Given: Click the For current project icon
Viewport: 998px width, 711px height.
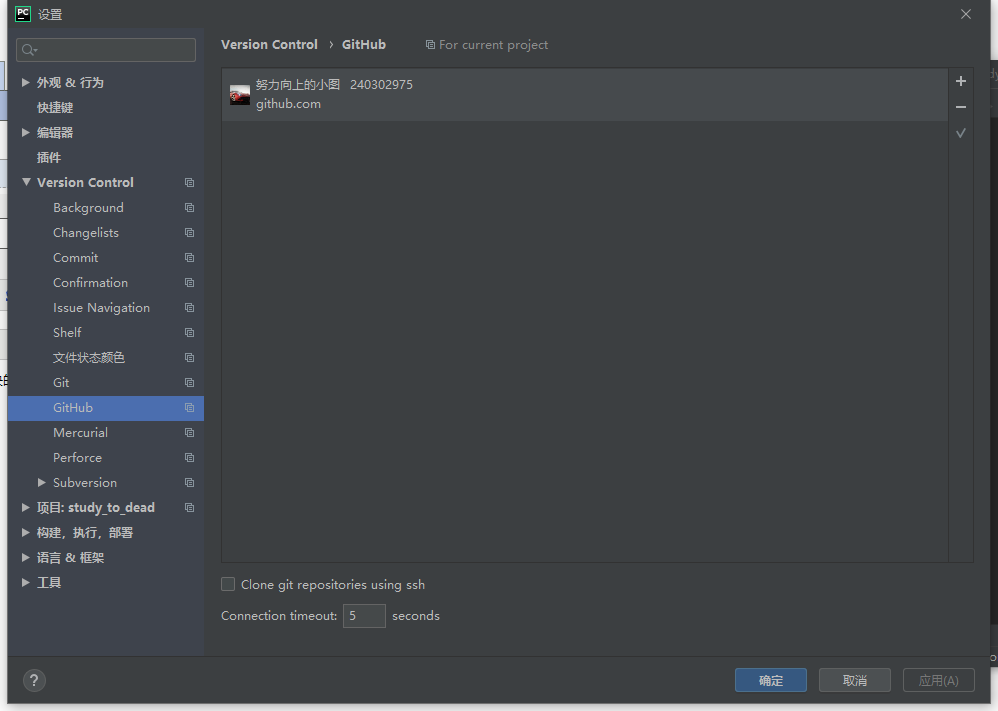Looking at the screenshot, I should [430, 45].
